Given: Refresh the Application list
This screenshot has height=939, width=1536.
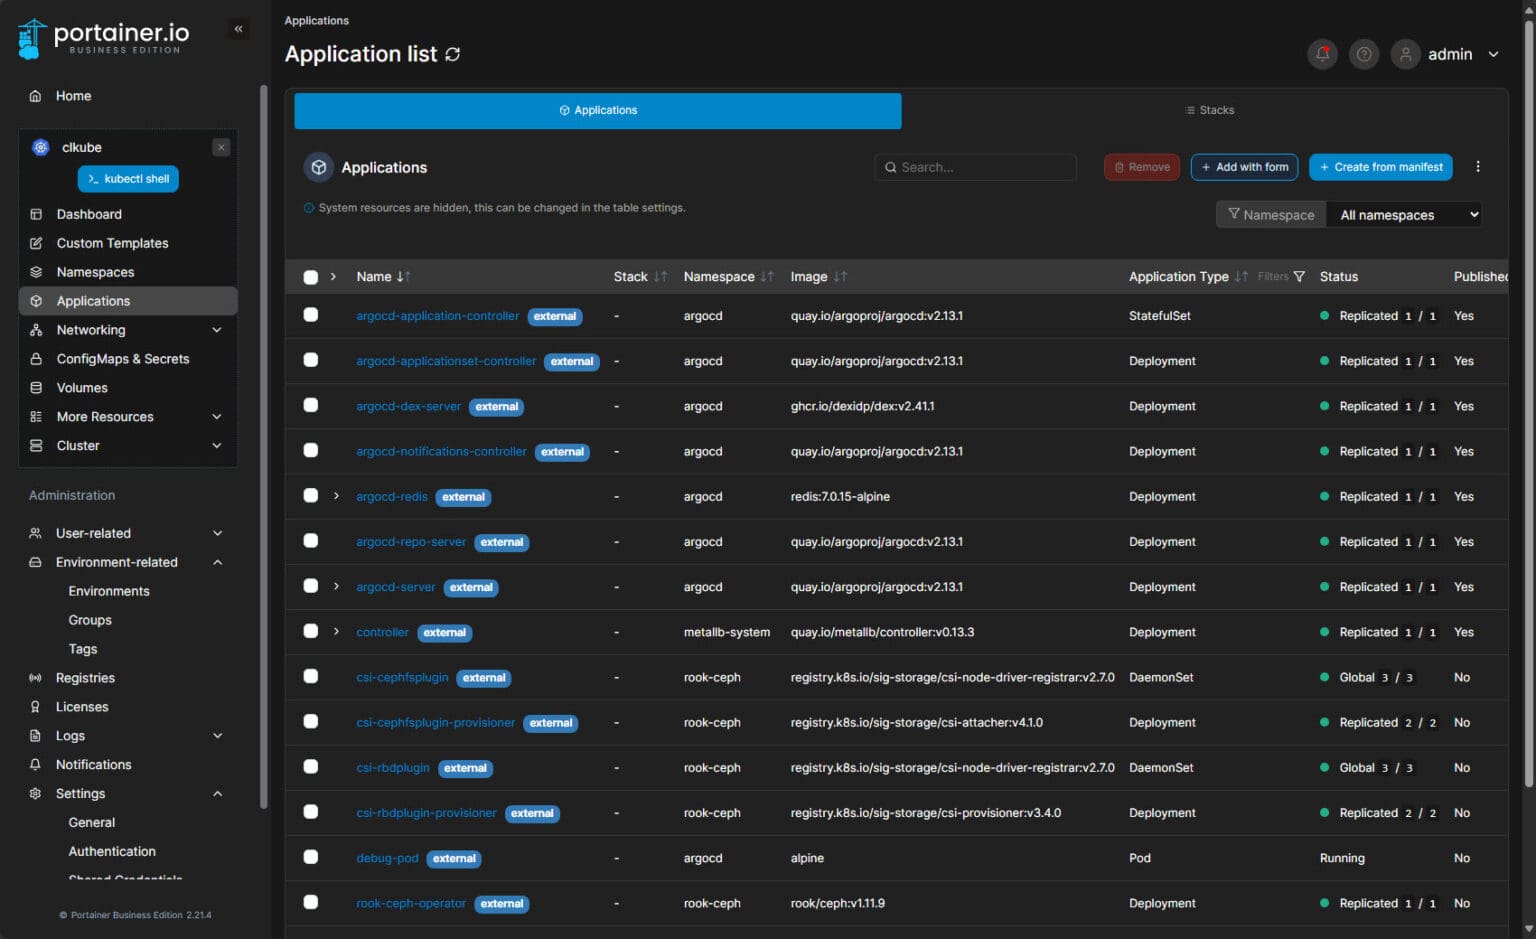Looking at the screenshot, I should 452,54.
